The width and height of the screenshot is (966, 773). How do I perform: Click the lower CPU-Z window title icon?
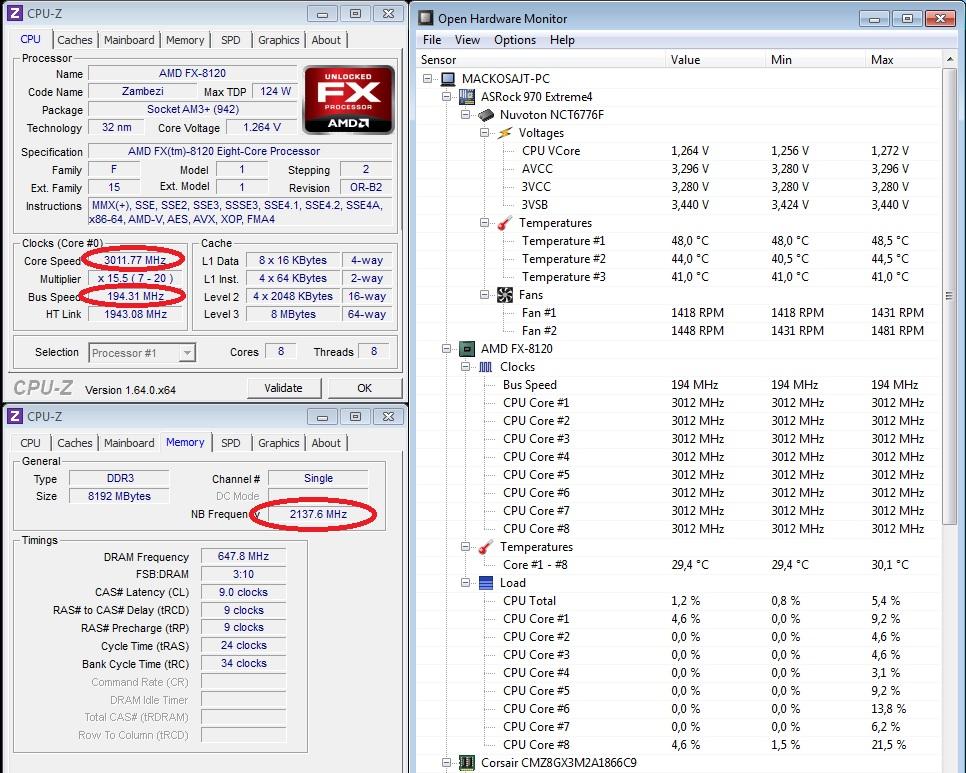[x=15, y=416]
